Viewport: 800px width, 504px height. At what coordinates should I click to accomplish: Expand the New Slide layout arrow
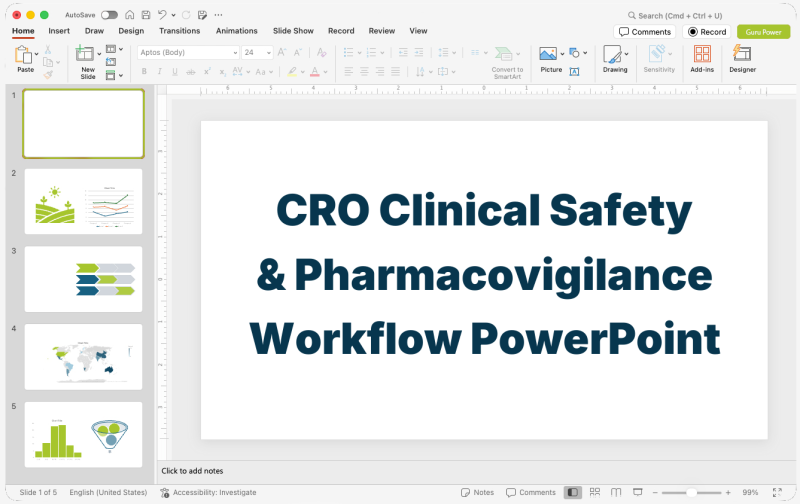tap(99, 54)
